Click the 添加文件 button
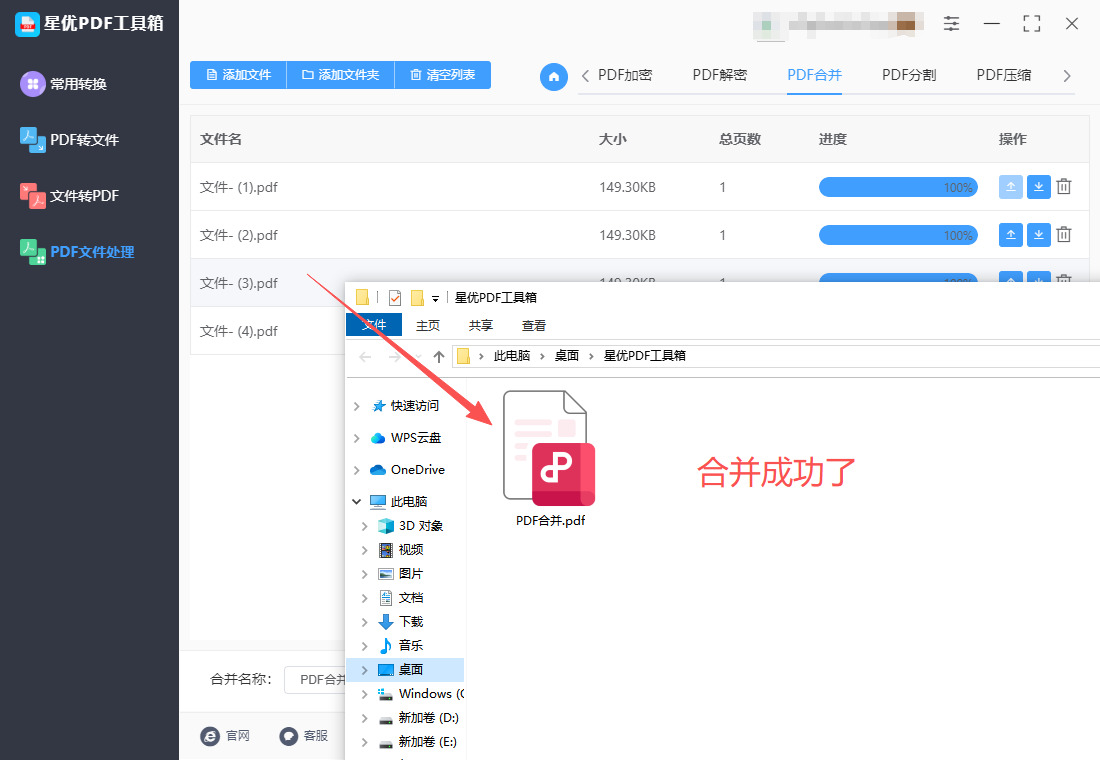Screen dimensions: 1100x760 click(239, 75)
